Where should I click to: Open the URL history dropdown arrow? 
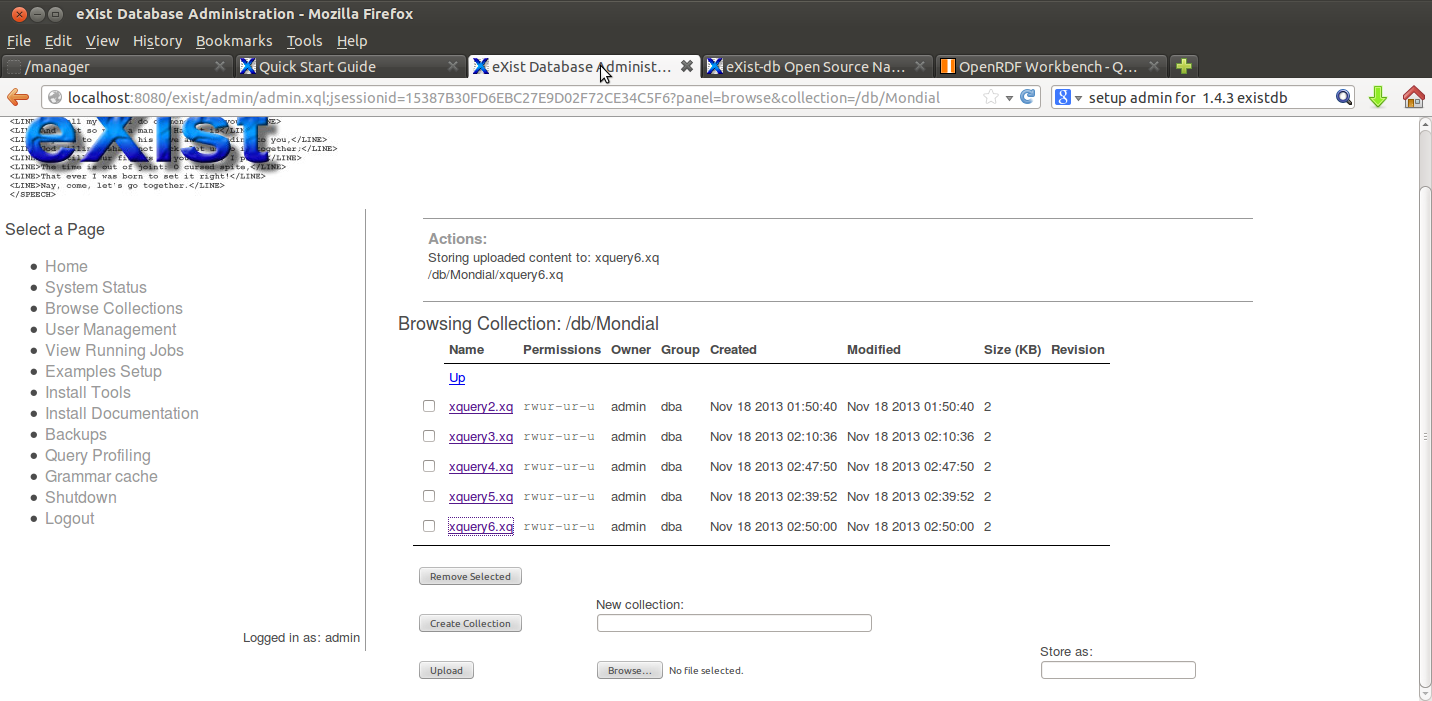coord(1009,97)
